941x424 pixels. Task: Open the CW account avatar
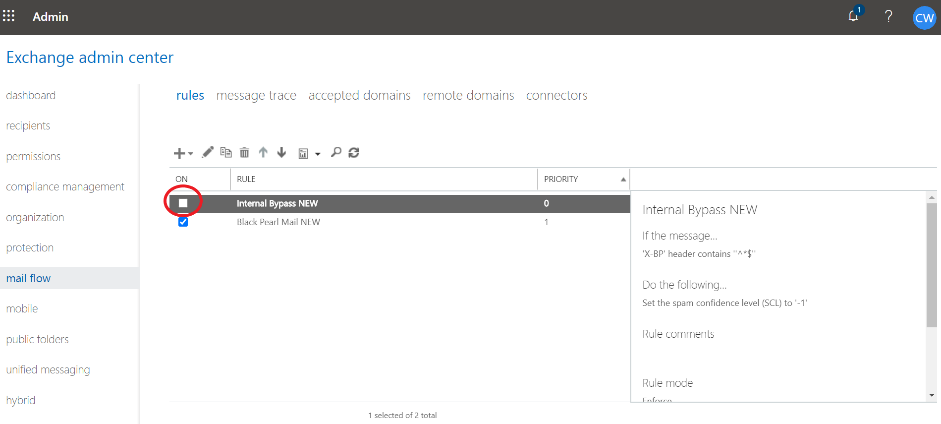point(924,18)
